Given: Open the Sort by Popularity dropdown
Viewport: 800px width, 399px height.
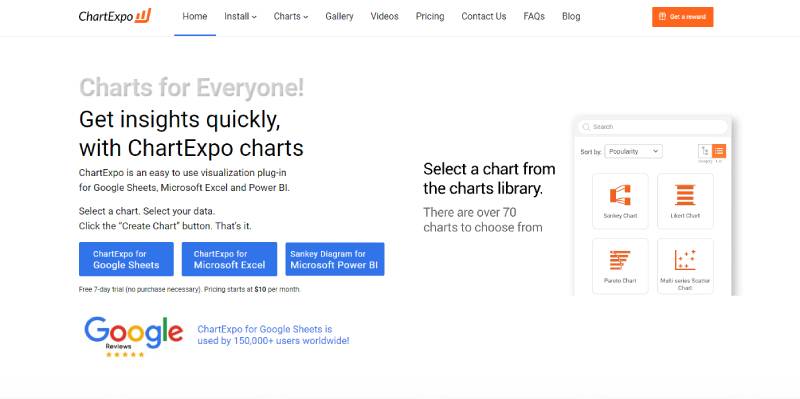Looking at the screenshot, I should [633, 152].
